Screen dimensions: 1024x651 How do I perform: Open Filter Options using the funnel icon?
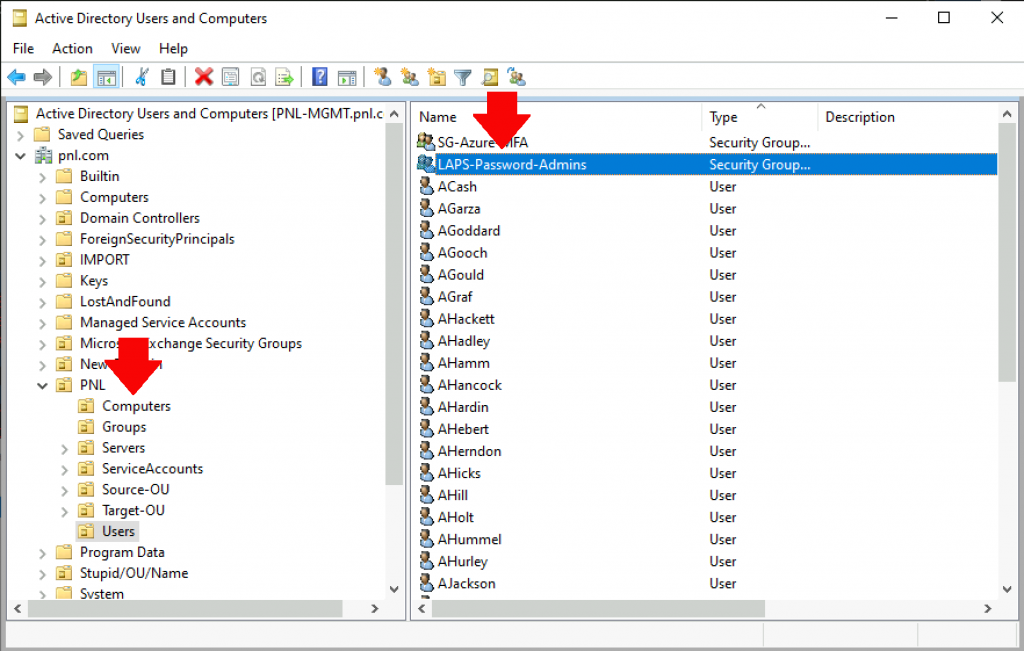[x=462, y=77]
